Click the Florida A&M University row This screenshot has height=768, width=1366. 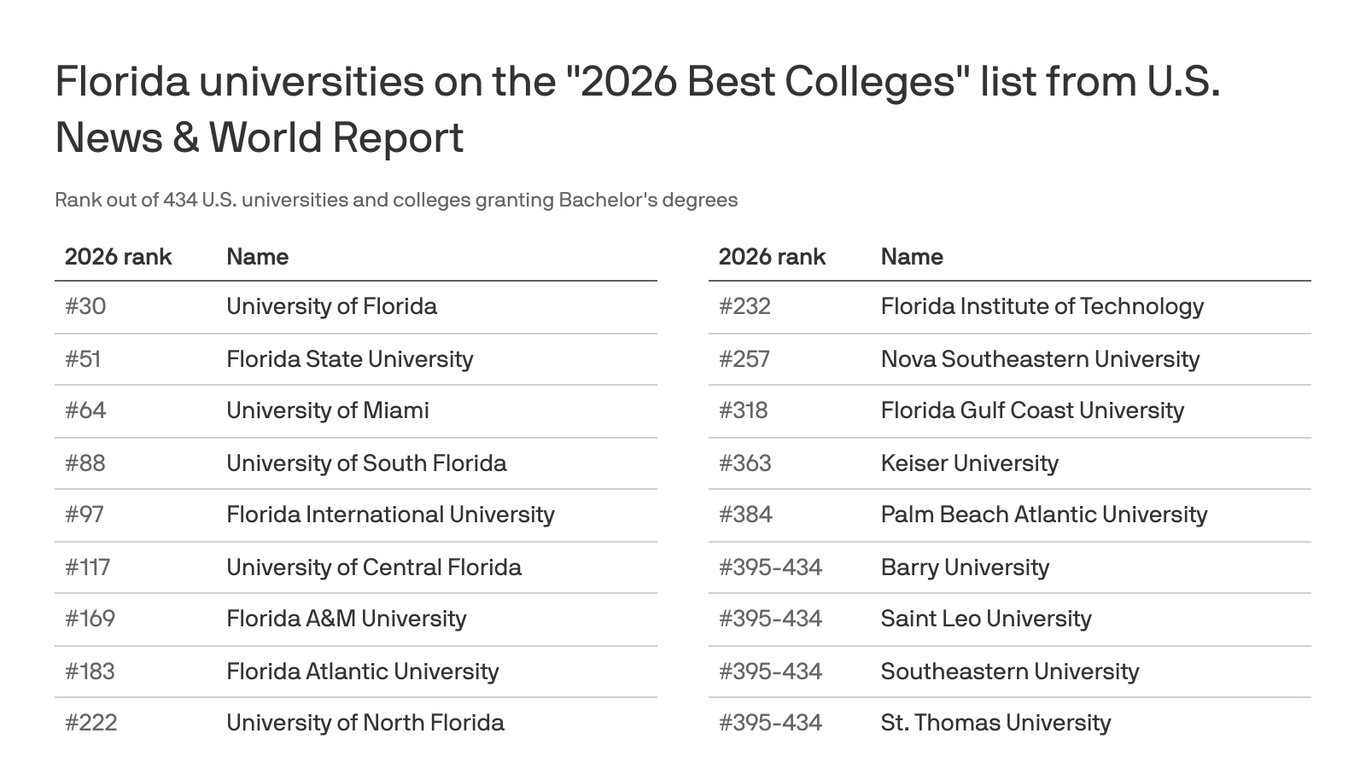(346, 618)
